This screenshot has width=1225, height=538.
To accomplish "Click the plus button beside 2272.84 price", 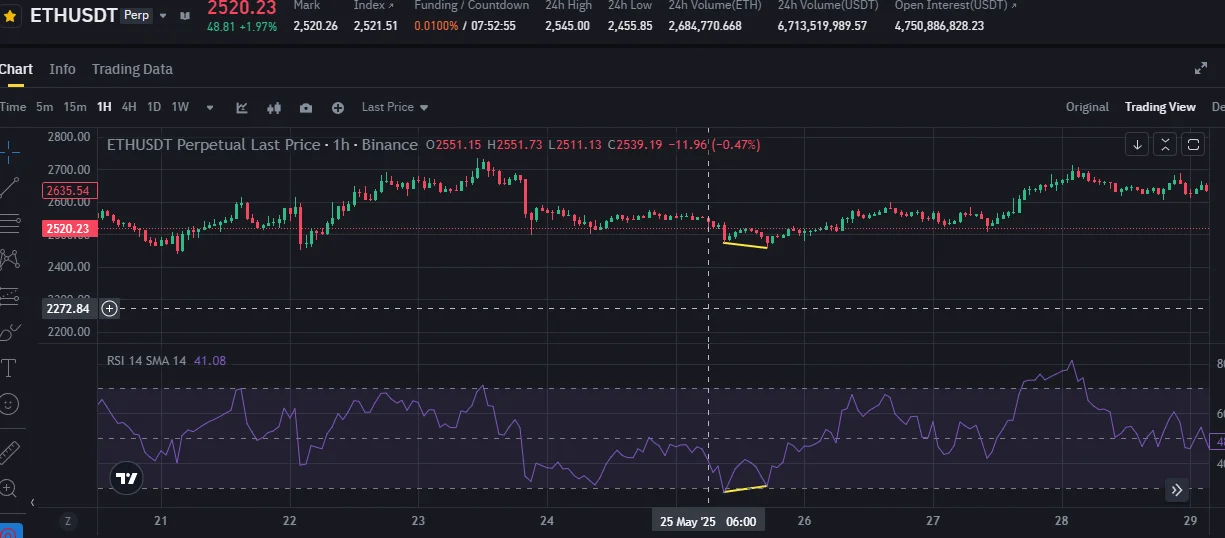I will point(110,308).
